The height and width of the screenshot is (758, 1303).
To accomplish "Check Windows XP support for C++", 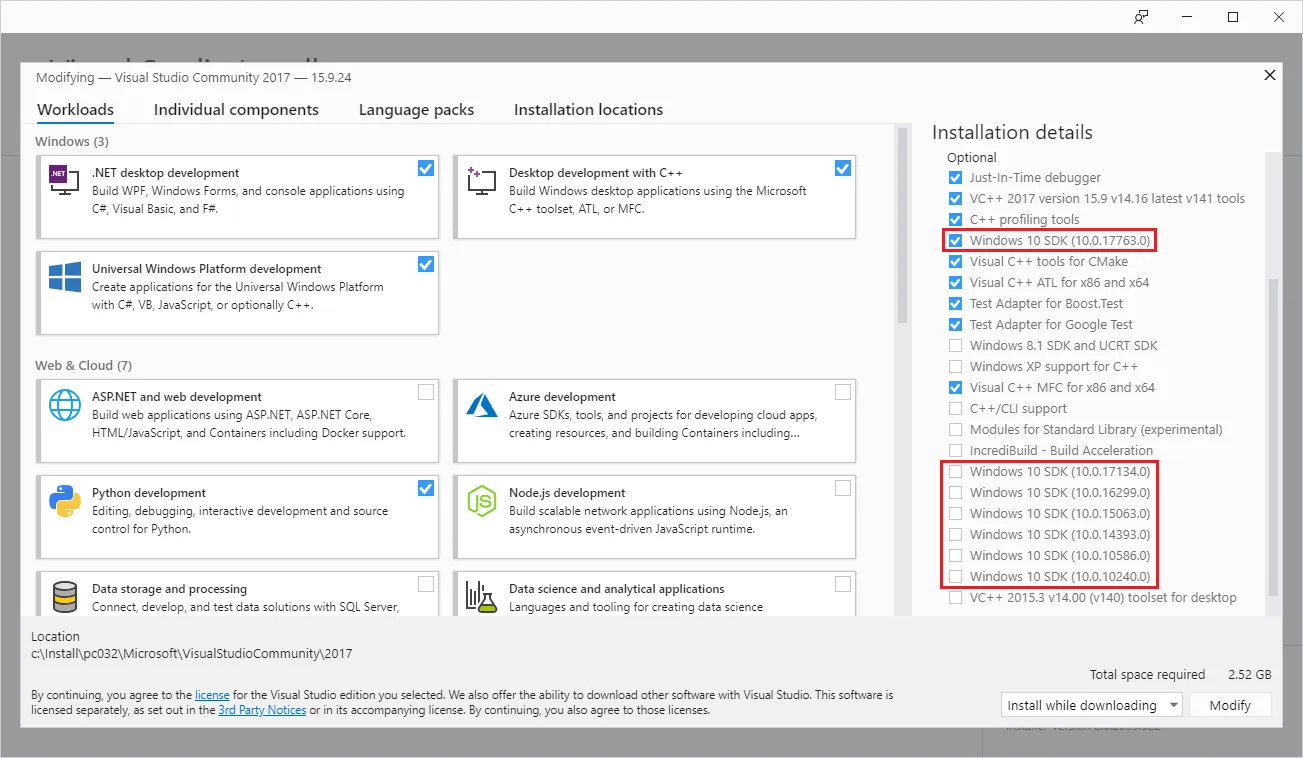I will point(955,367).
